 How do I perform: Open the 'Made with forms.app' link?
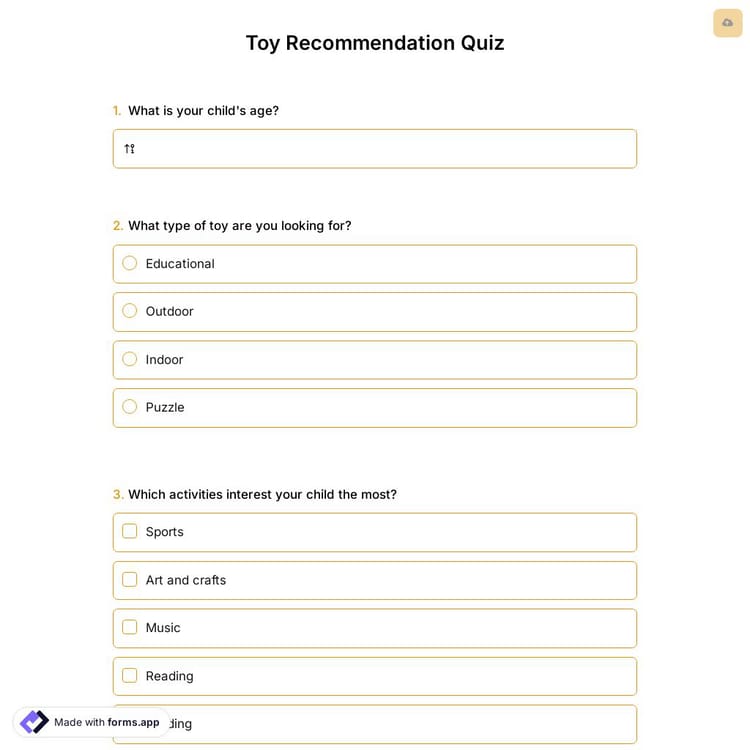pyautogui.click(x=106, y=722)
